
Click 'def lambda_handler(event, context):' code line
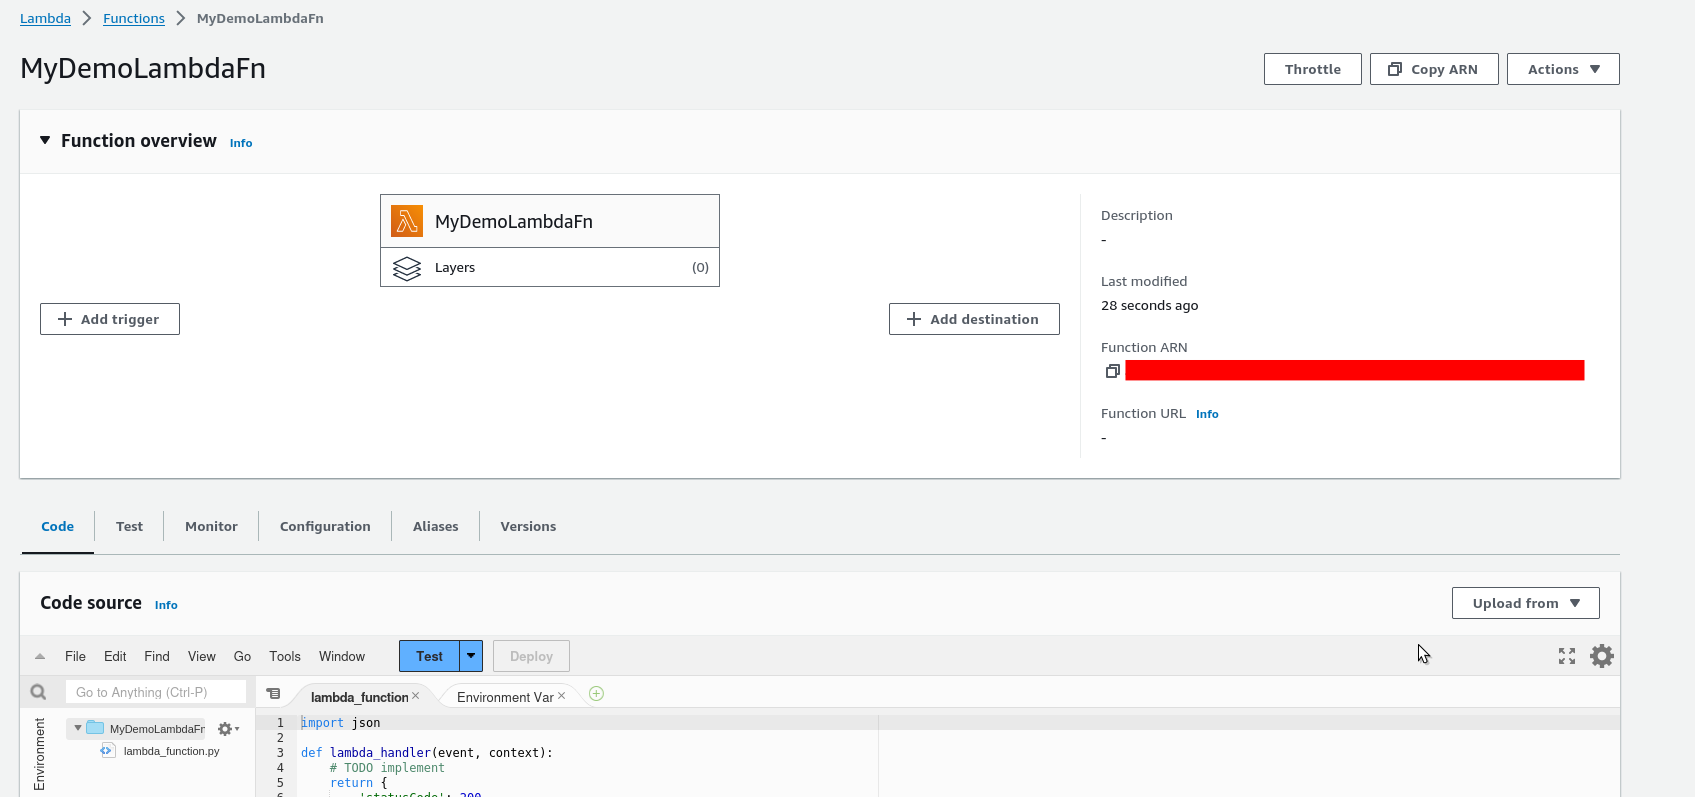427,753
